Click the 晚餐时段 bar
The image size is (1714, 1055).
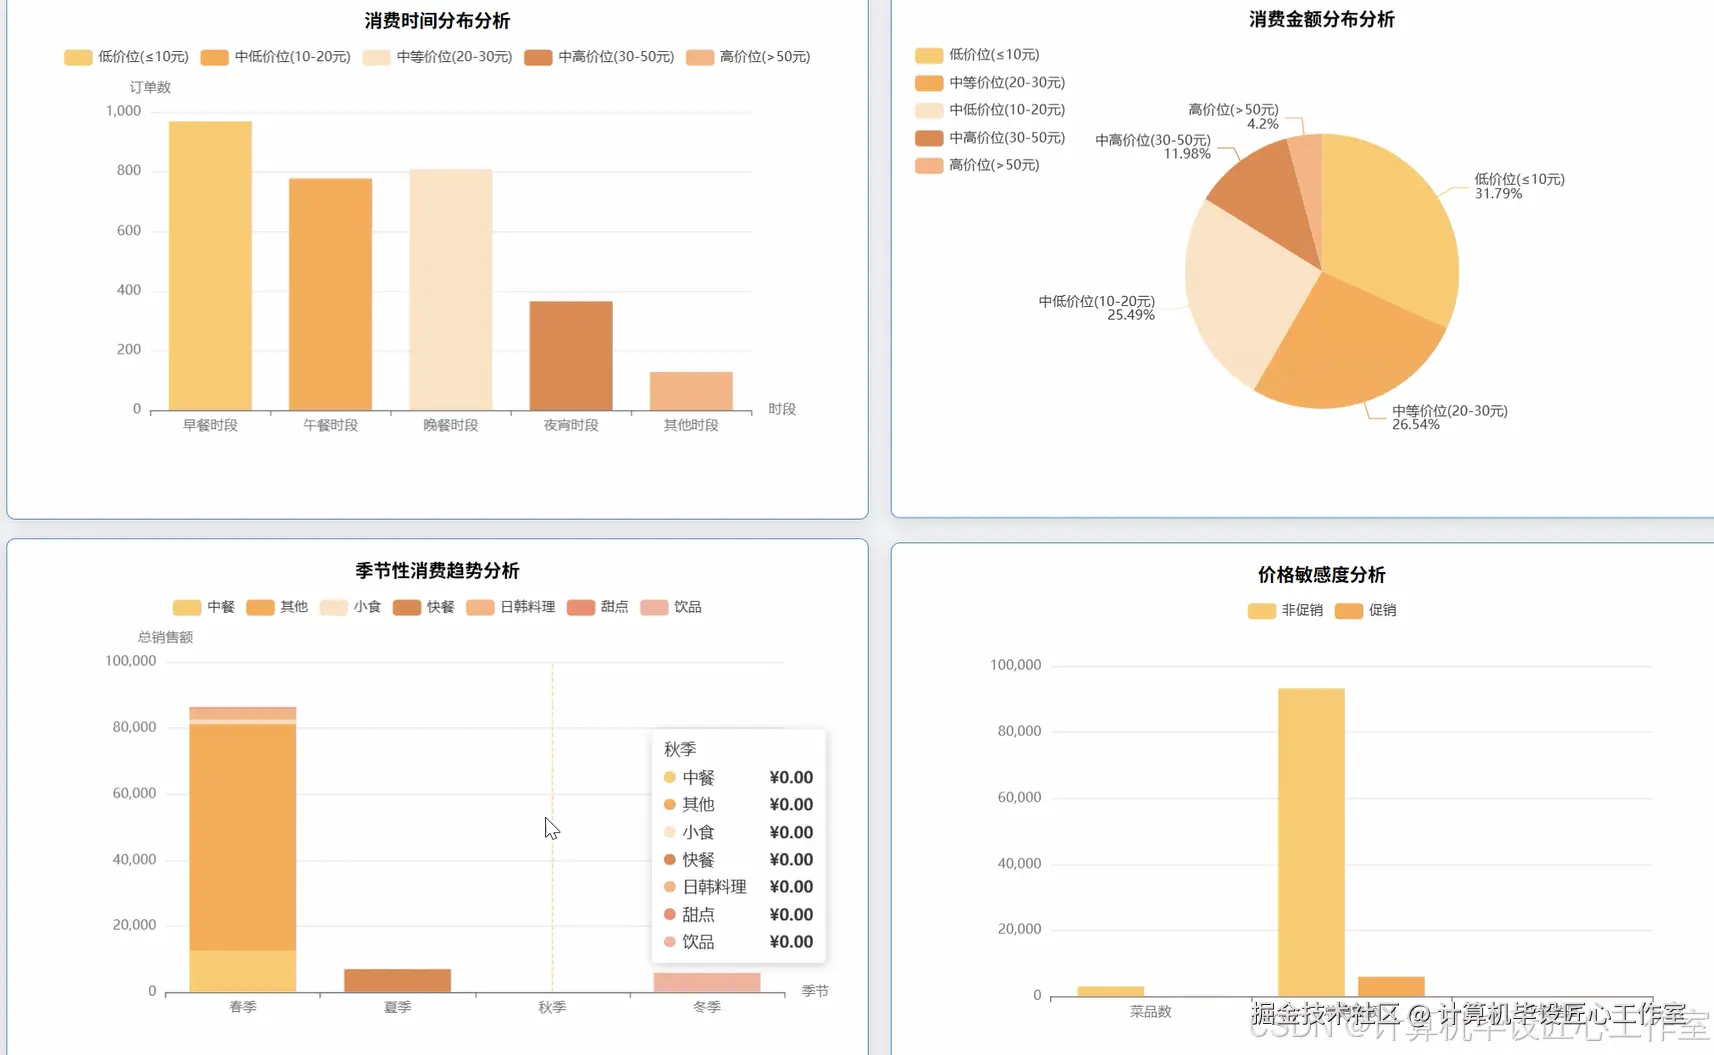(451, 290)
